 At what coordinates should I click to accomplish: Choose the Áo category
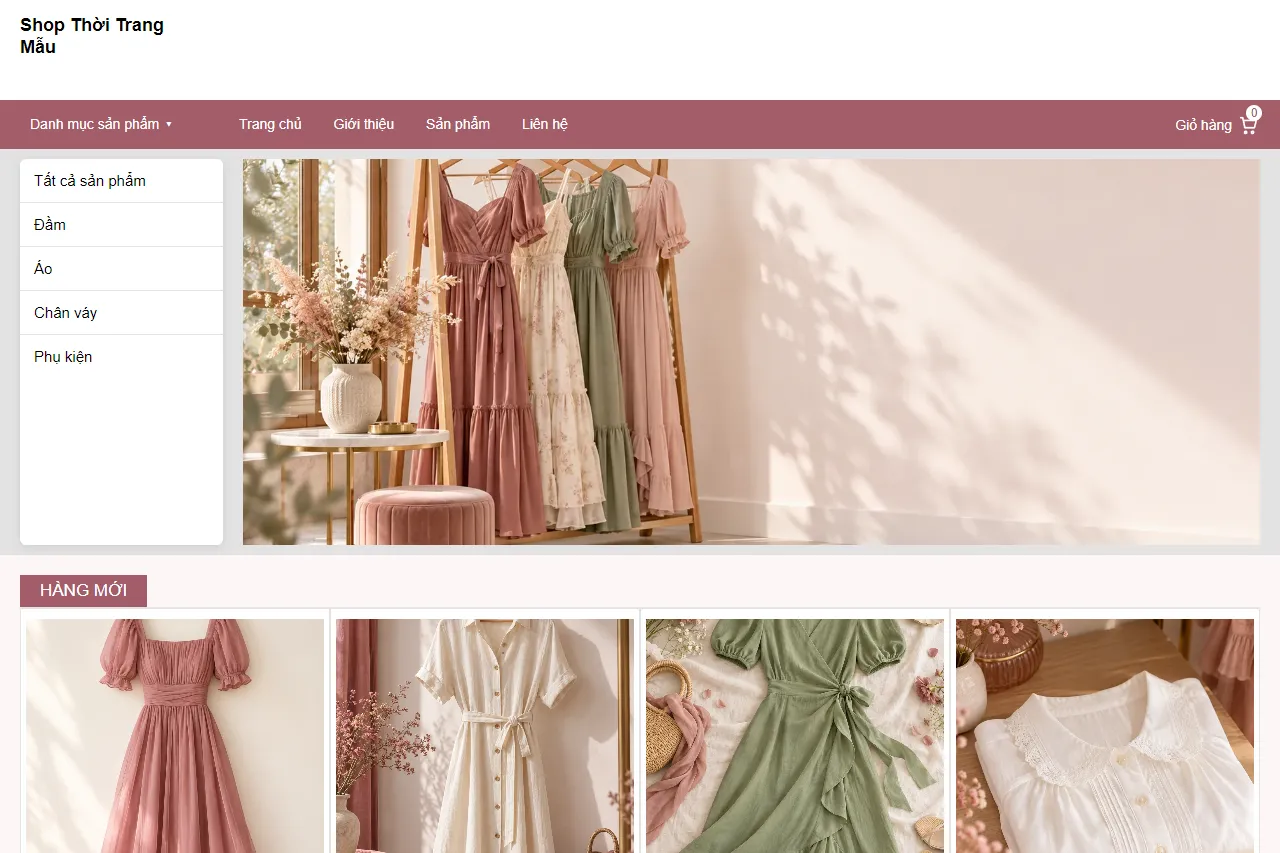(121, 269)
